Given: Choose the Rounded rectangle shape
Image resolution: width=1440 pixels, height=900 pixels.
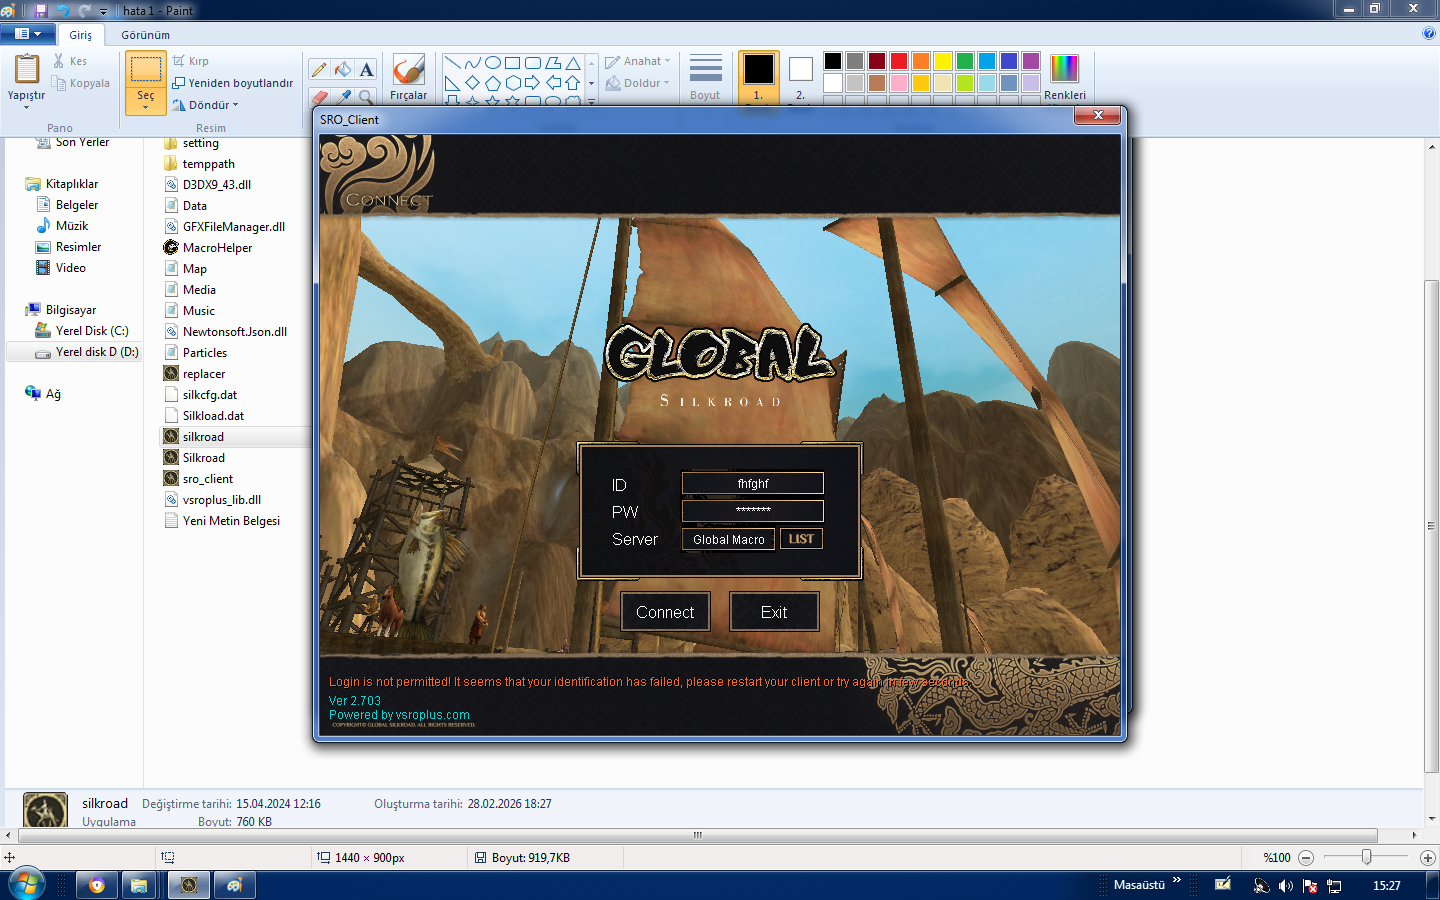Looking at the screenshot, I should pos(532,63).
